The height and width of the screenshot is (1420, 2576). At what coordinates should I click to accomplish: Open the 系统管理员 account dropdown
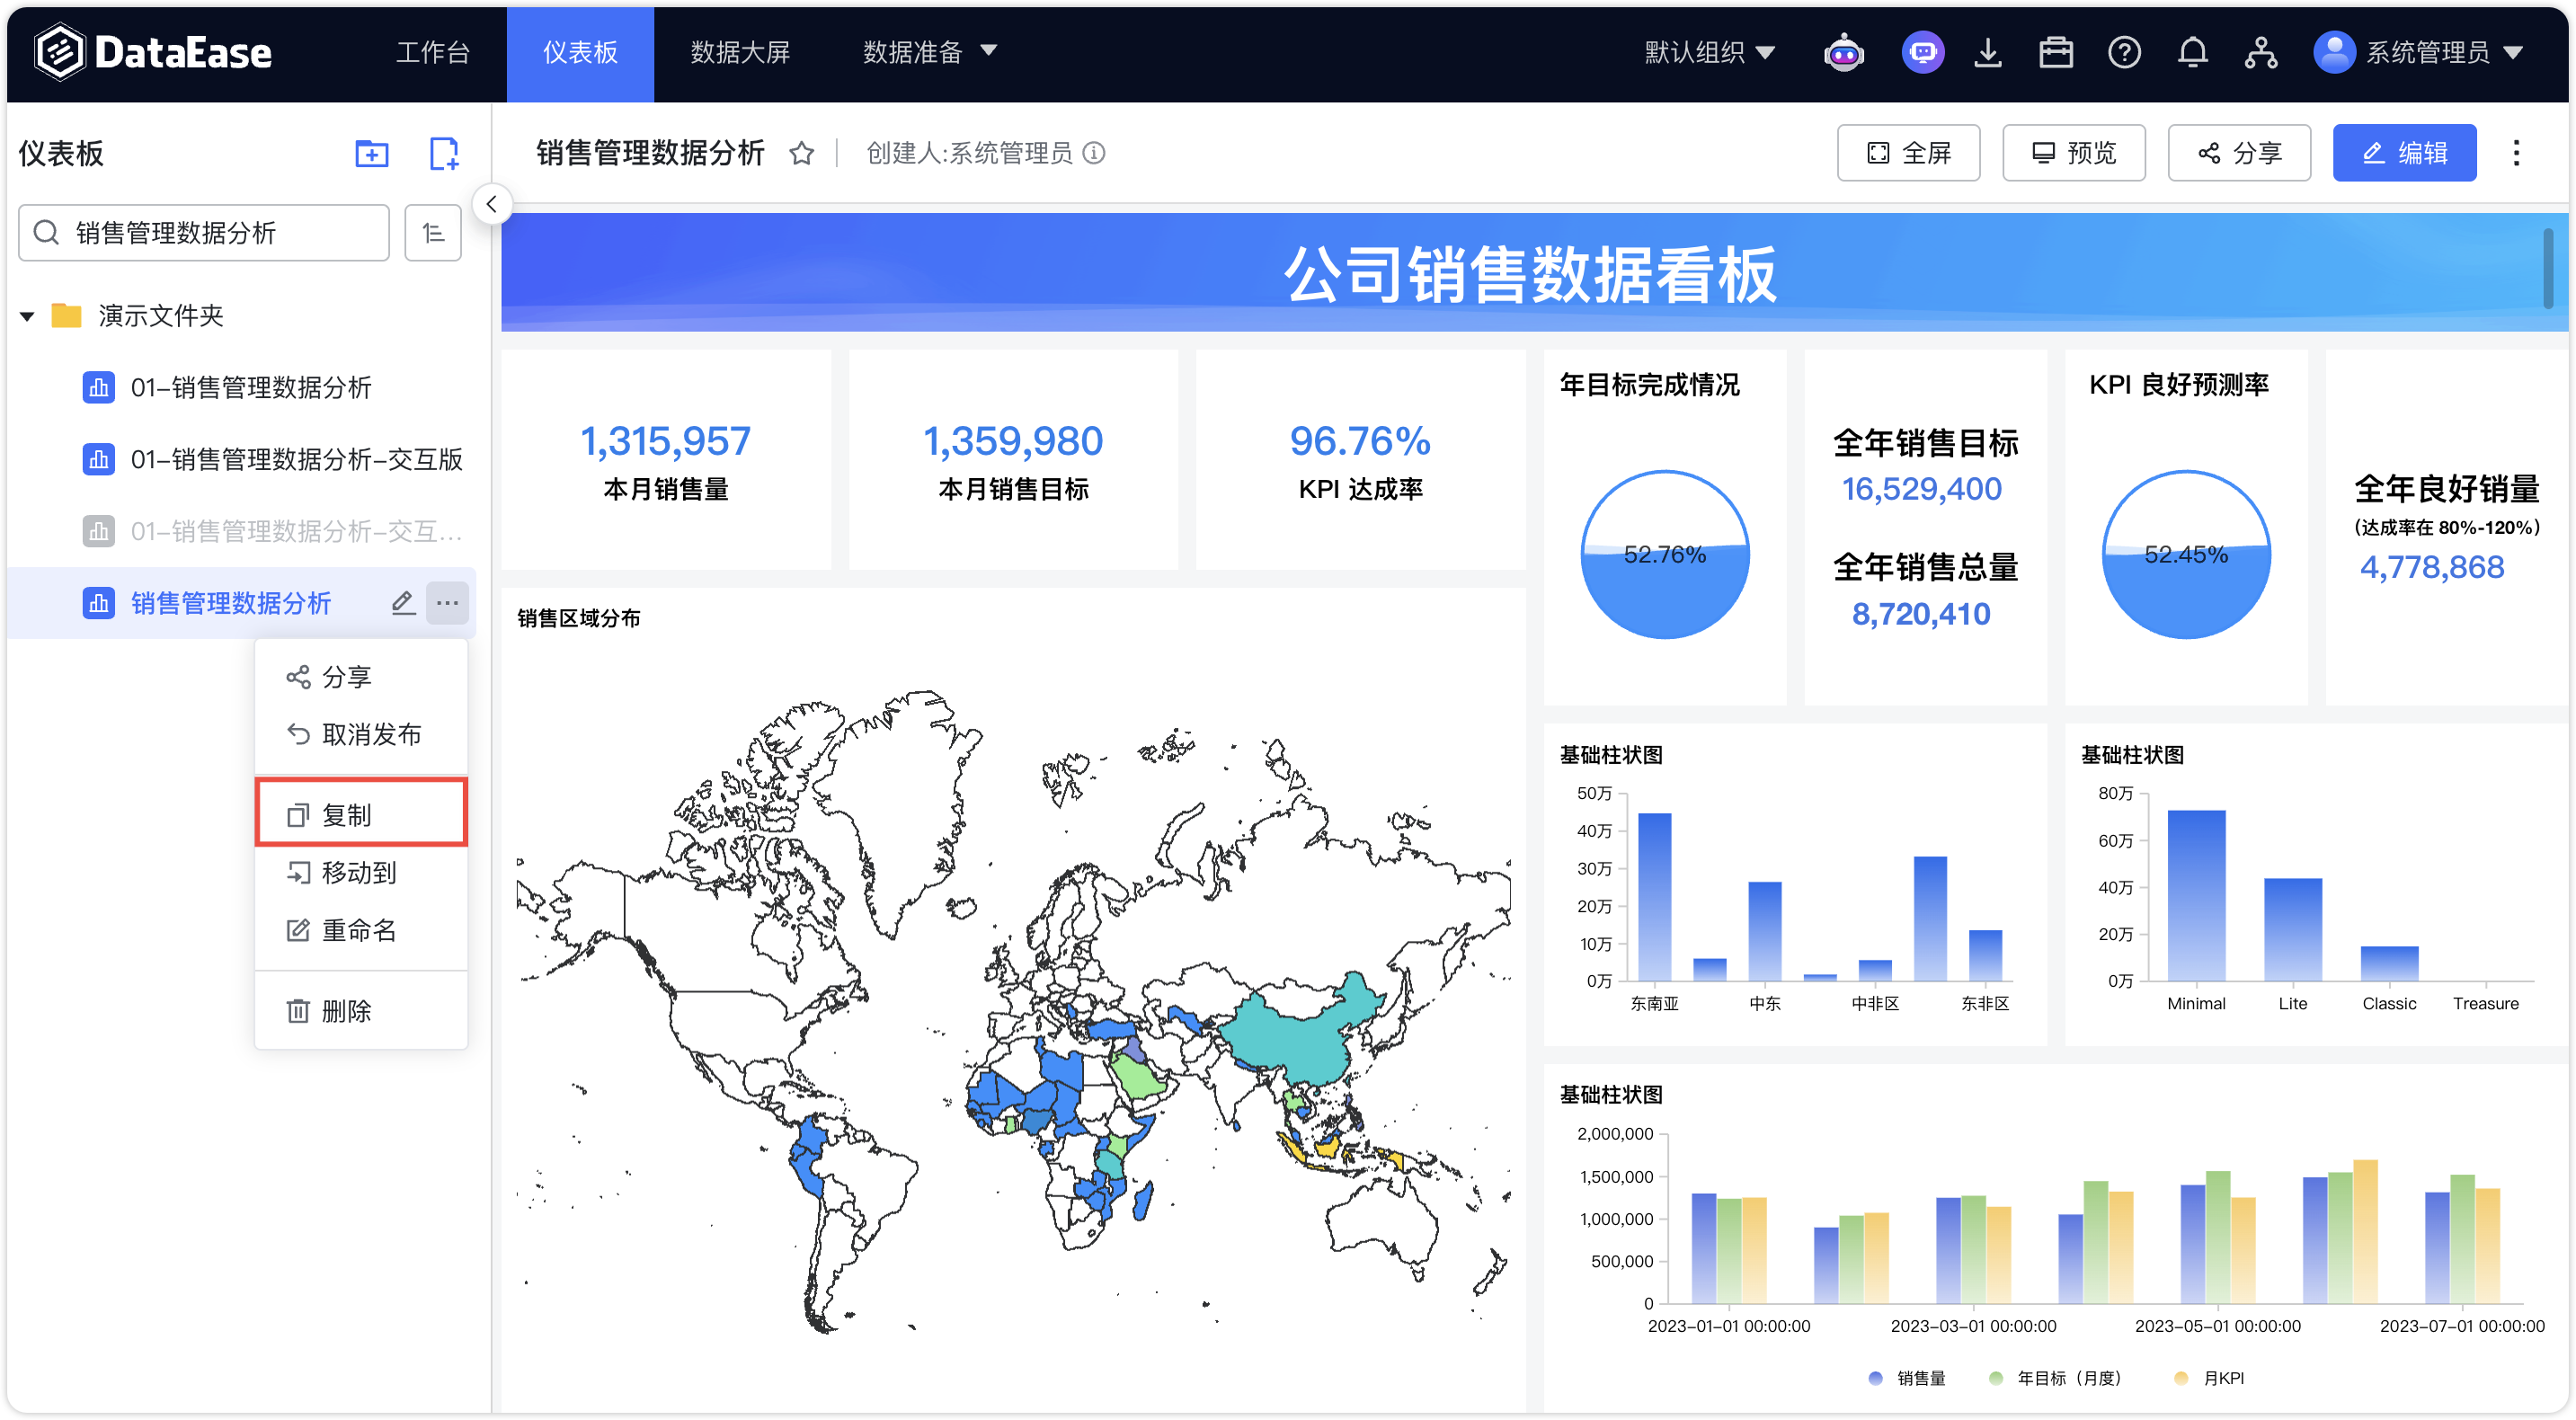click(x=2443, y=52)
